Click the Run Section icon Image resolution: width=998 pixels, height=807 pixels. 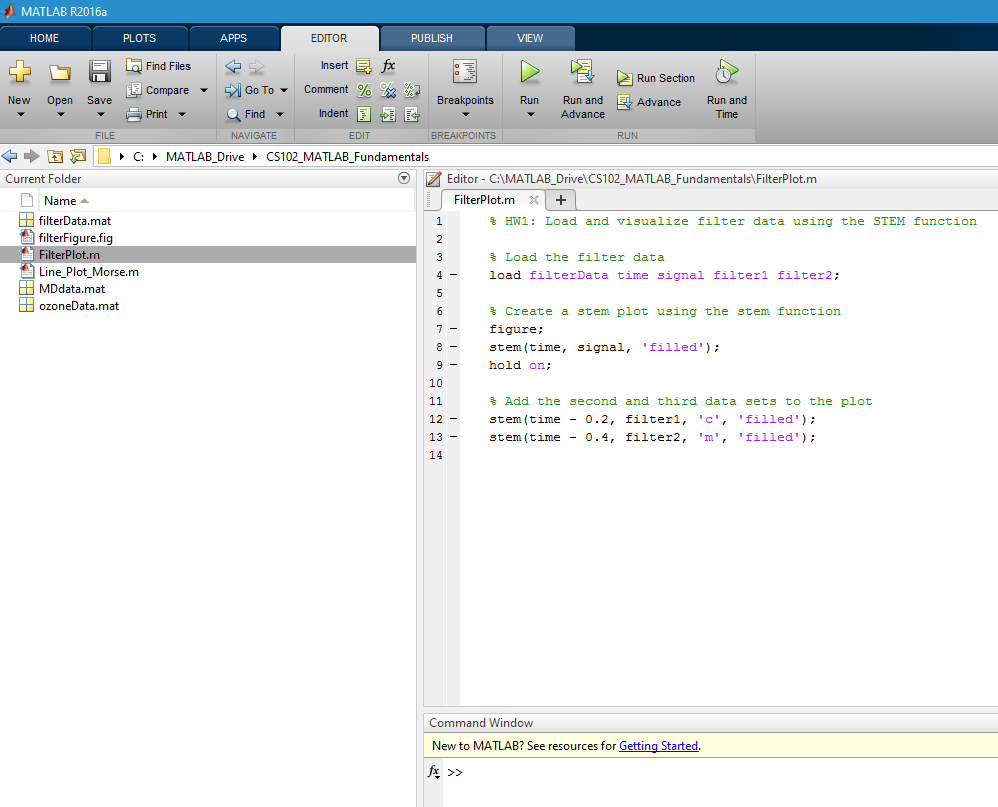[625, 78]
